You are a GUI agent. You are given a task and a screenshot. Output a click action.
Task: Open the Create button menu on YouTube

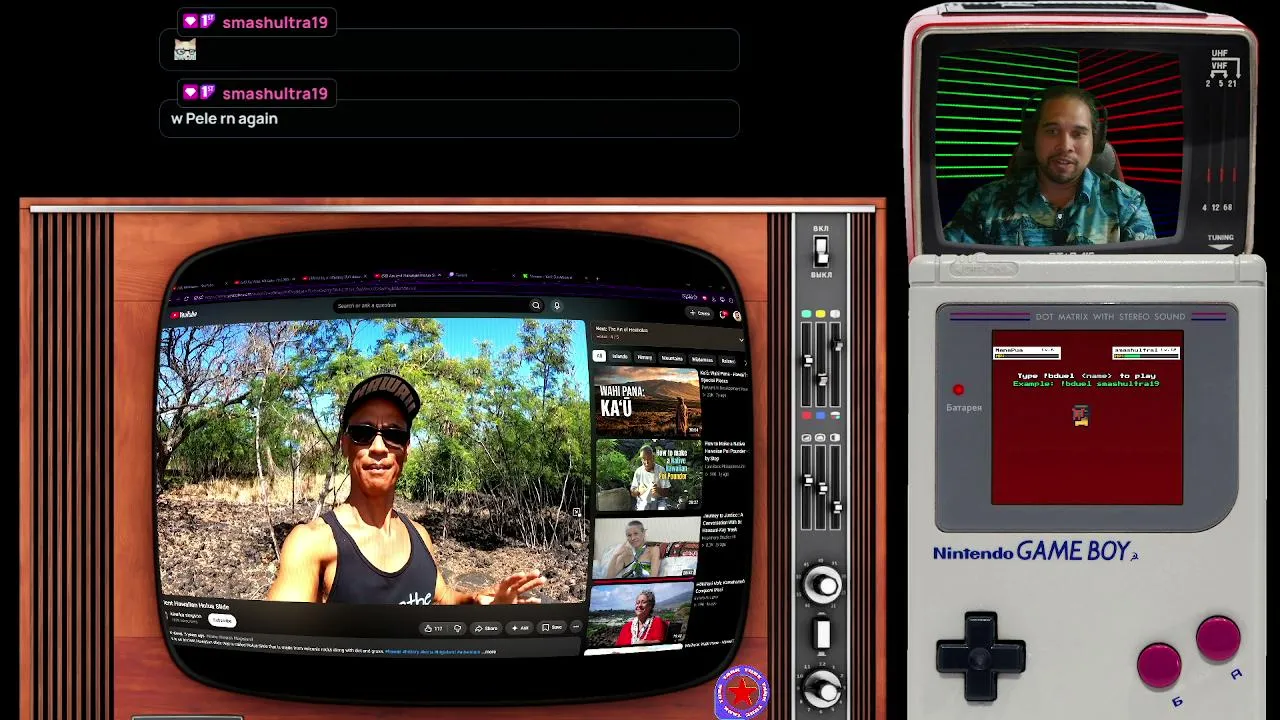pos(699,313)
